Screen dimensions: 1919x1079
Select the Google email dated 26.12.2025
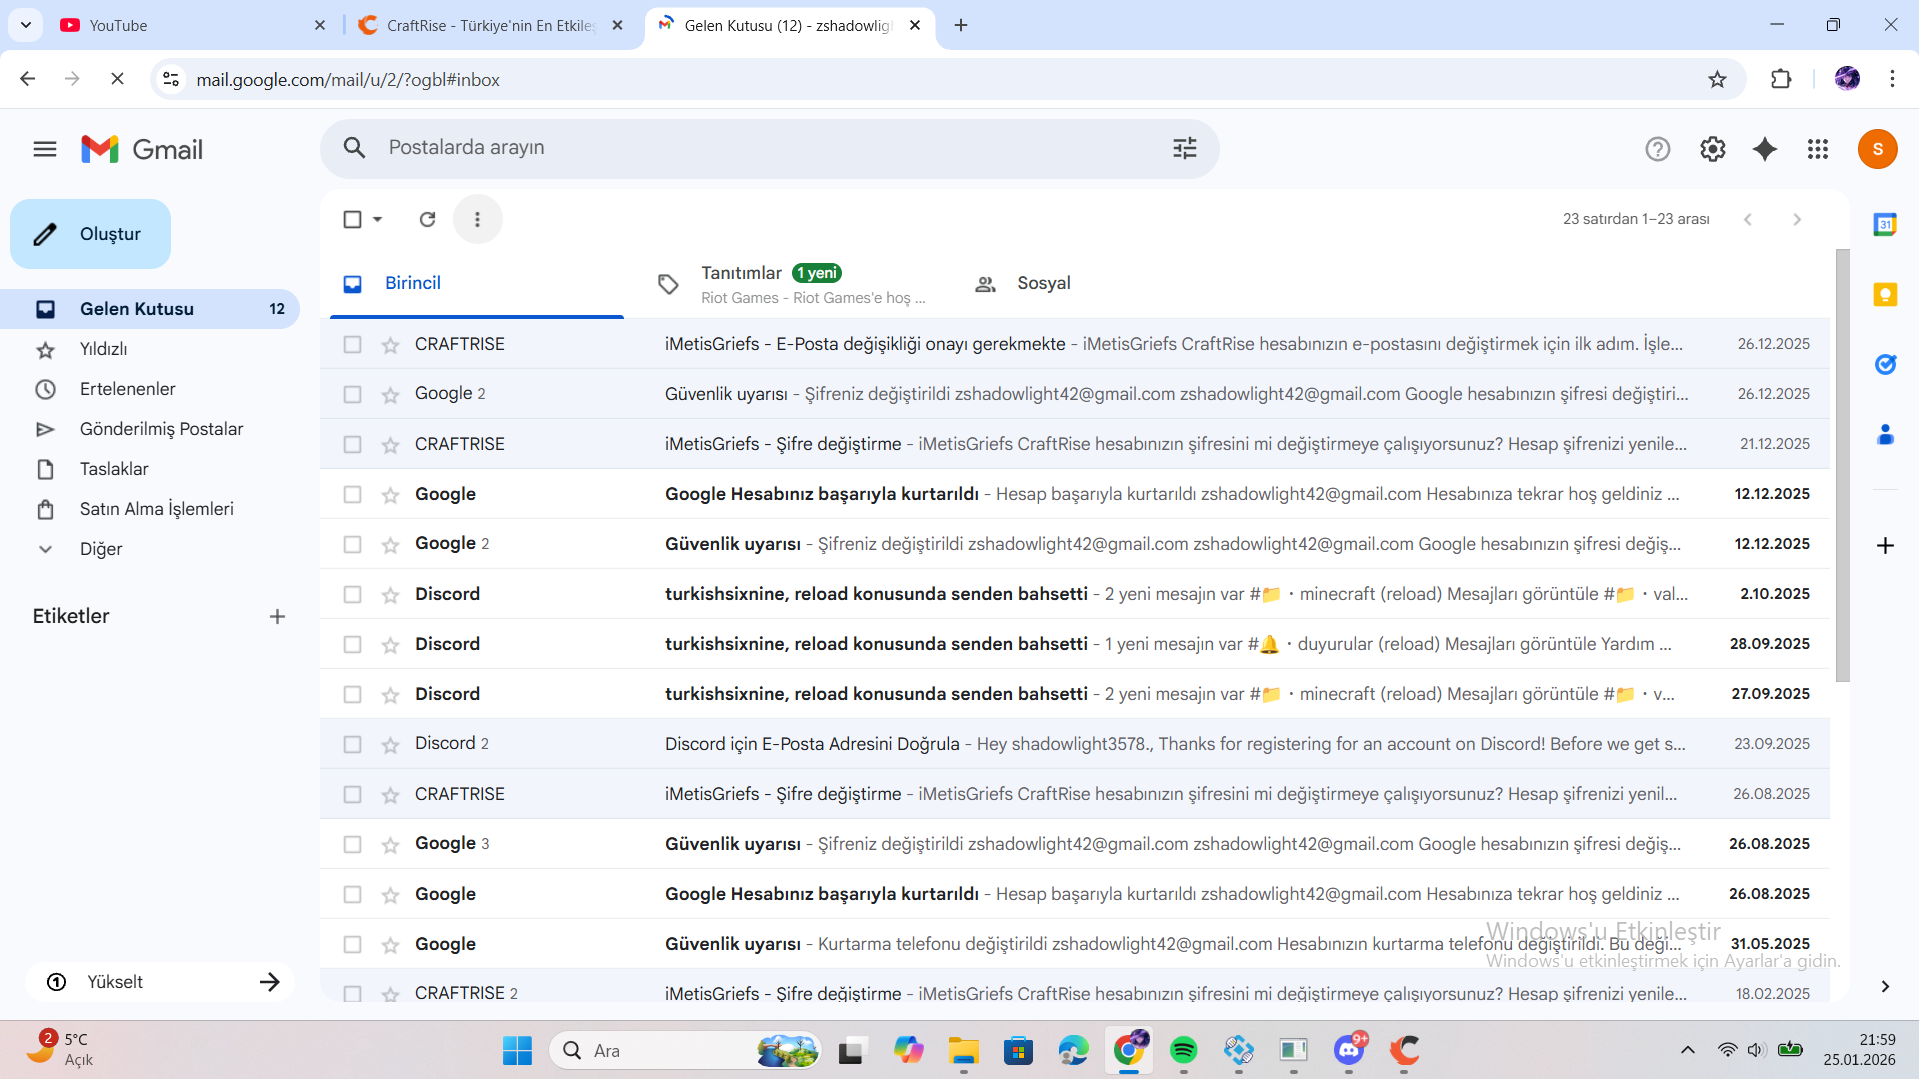(352, 394)
